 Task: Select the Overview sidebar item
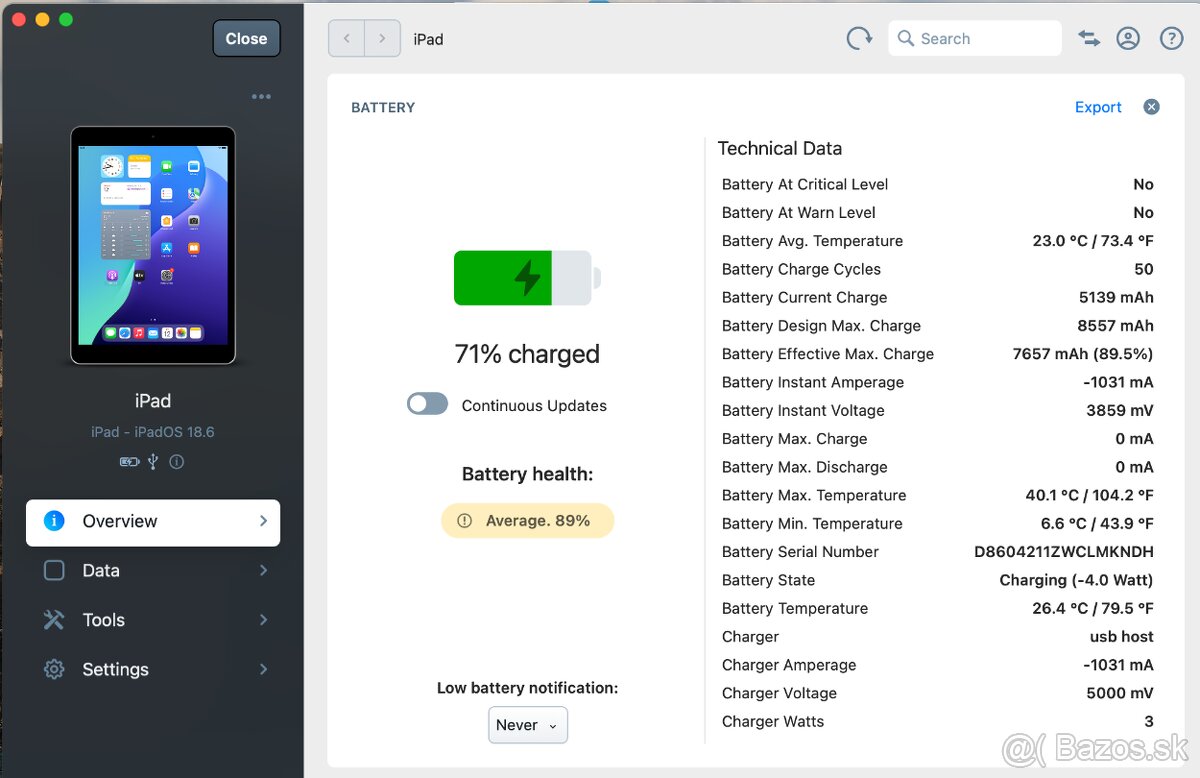tap(153, 522)
